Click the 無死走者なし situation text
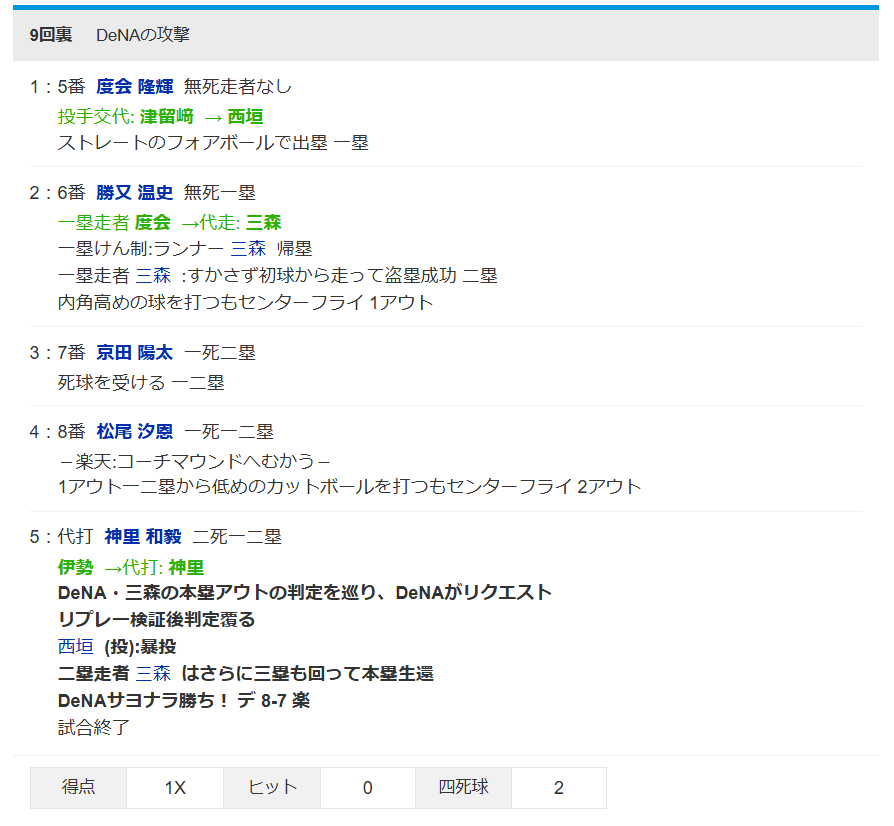The image size is (894, 826). tap(238, 87)
